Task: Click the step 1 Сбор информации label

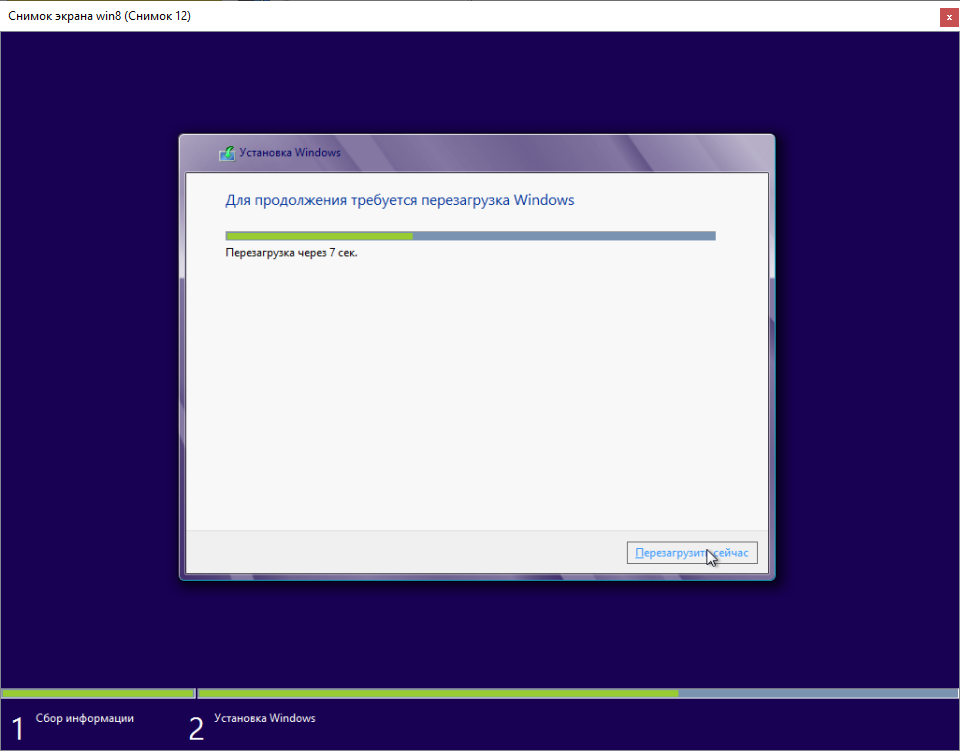Action: 84,718
